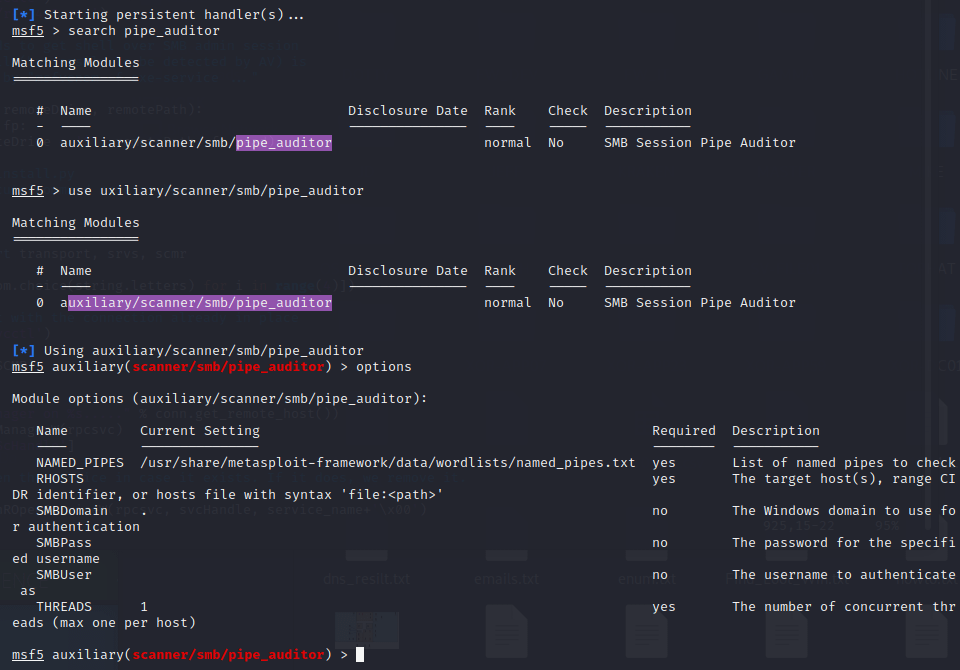Click 'Description' header in the first results table
This screenshot has width=960, height=670.
coord(648,111)
